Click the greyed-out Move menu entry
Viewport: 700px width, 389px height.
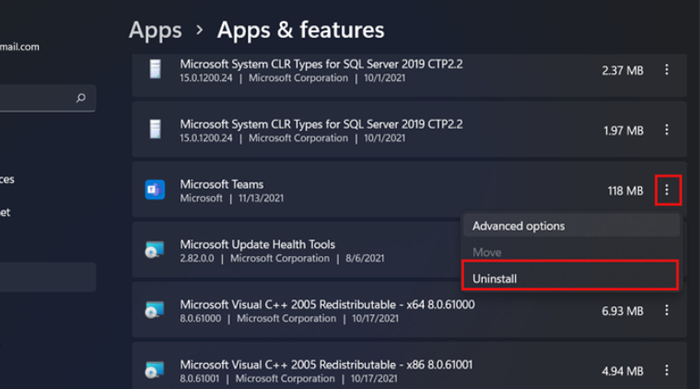tap(487, 252)
